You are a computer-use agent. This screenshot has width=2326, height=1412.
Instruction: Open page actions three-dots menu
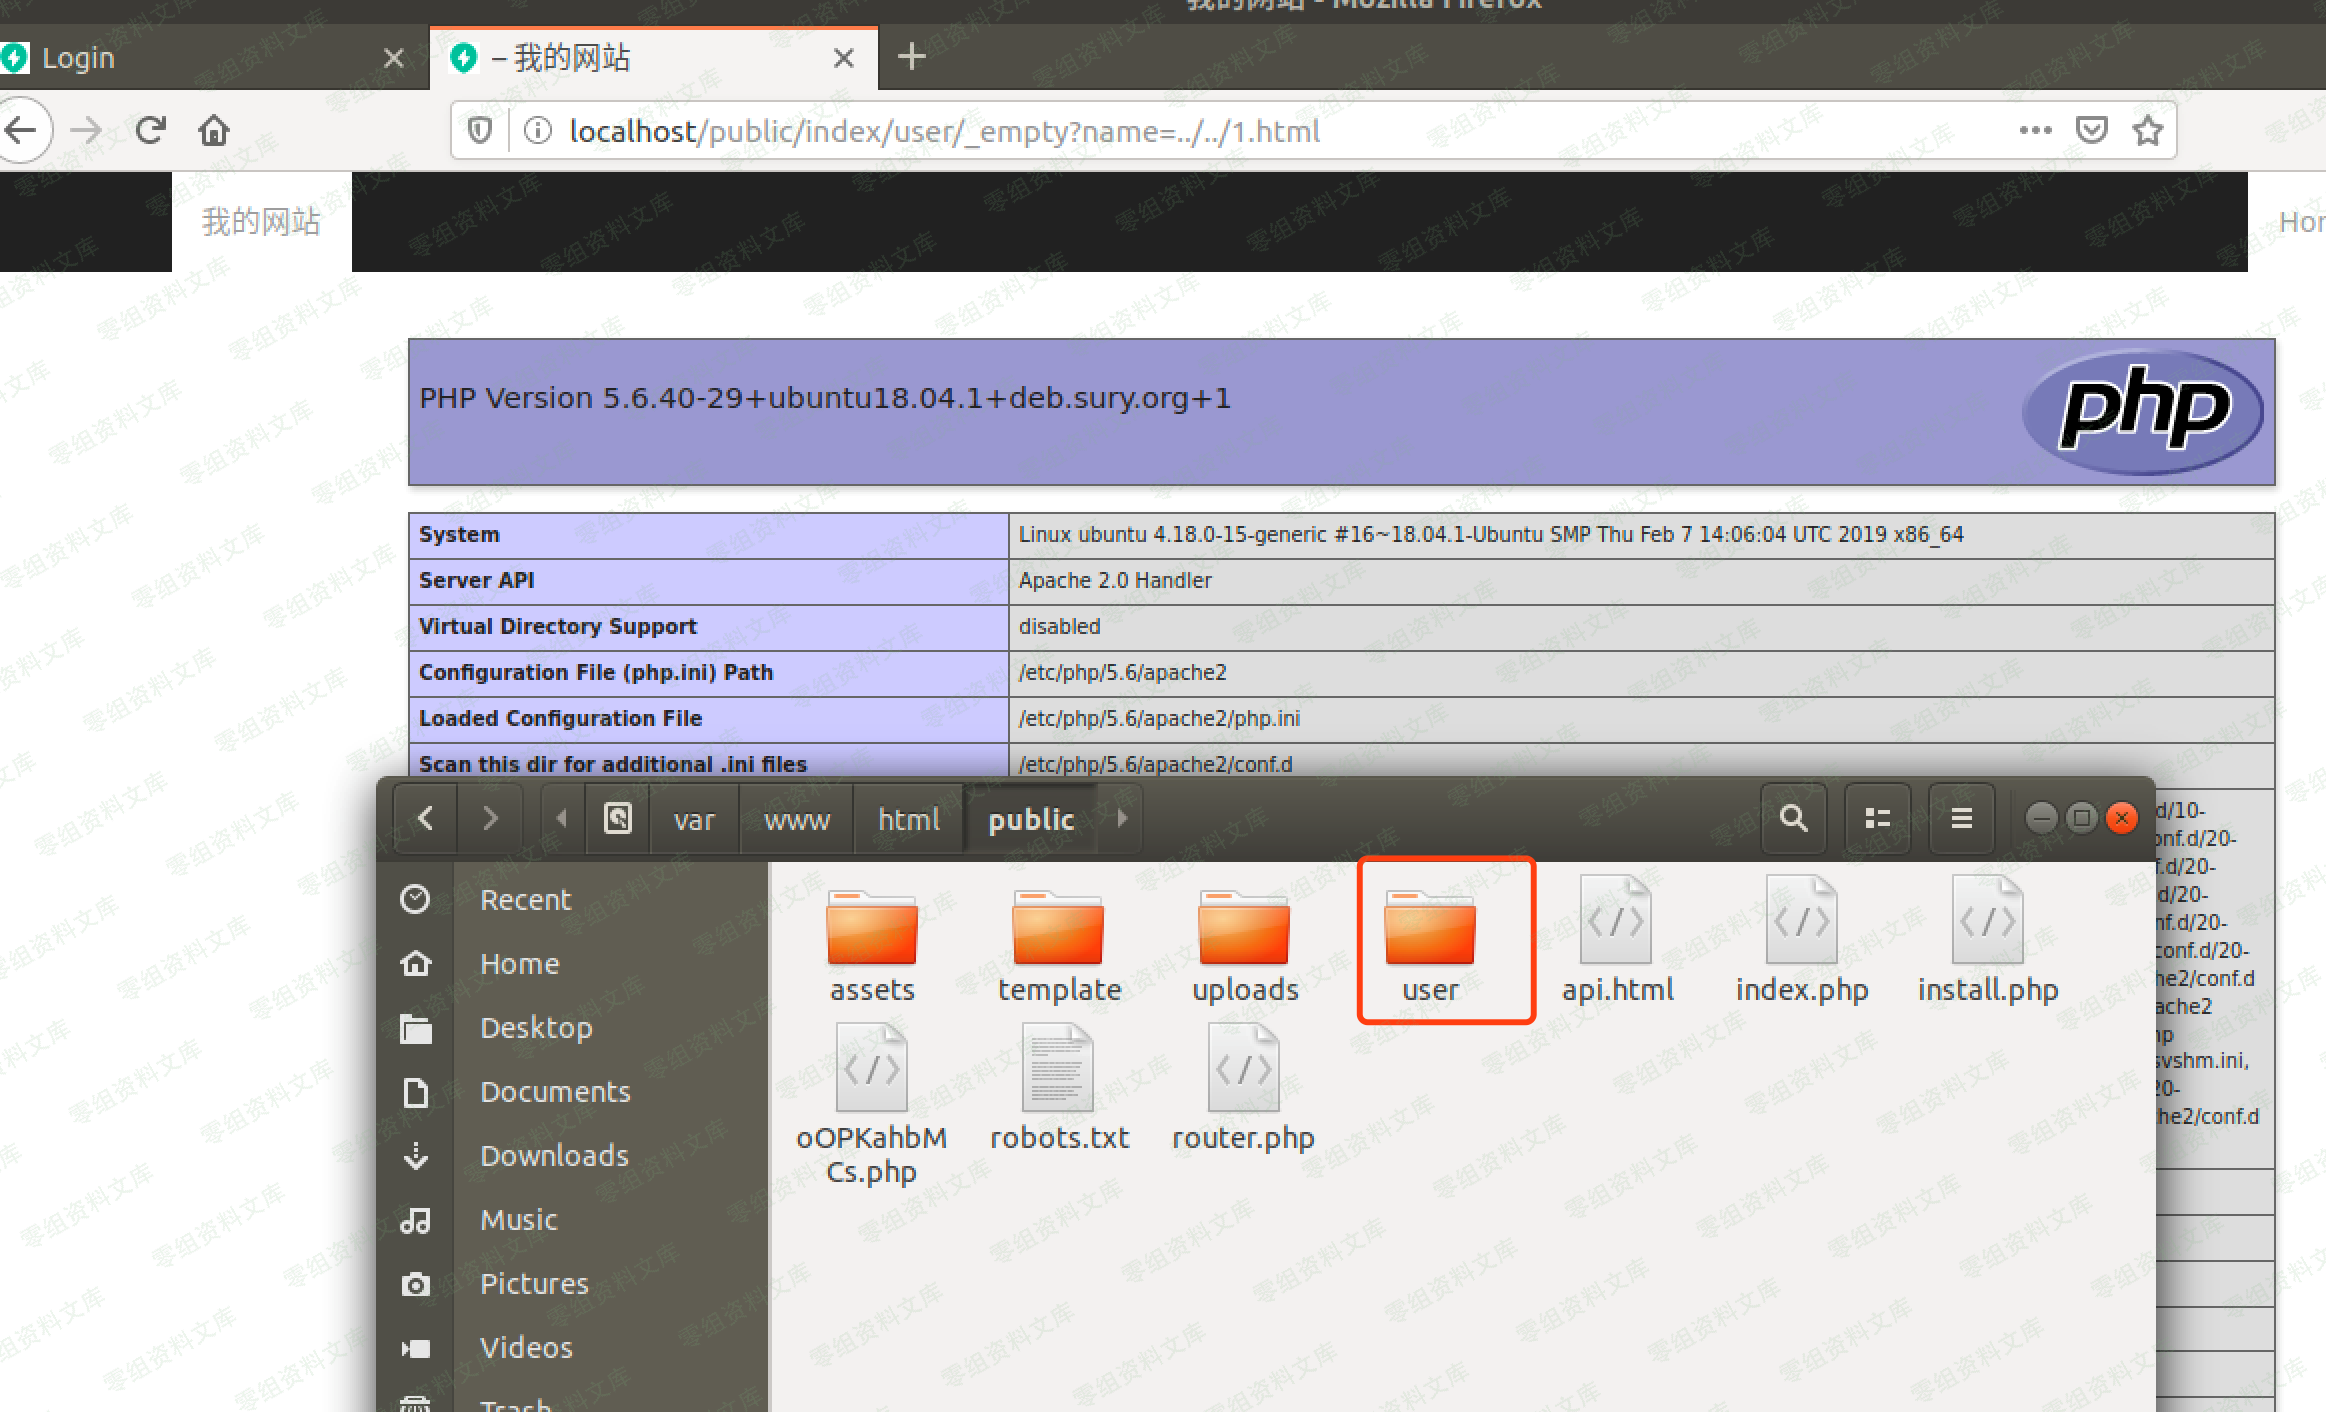pyautogui.click(x=2035, y=131)
